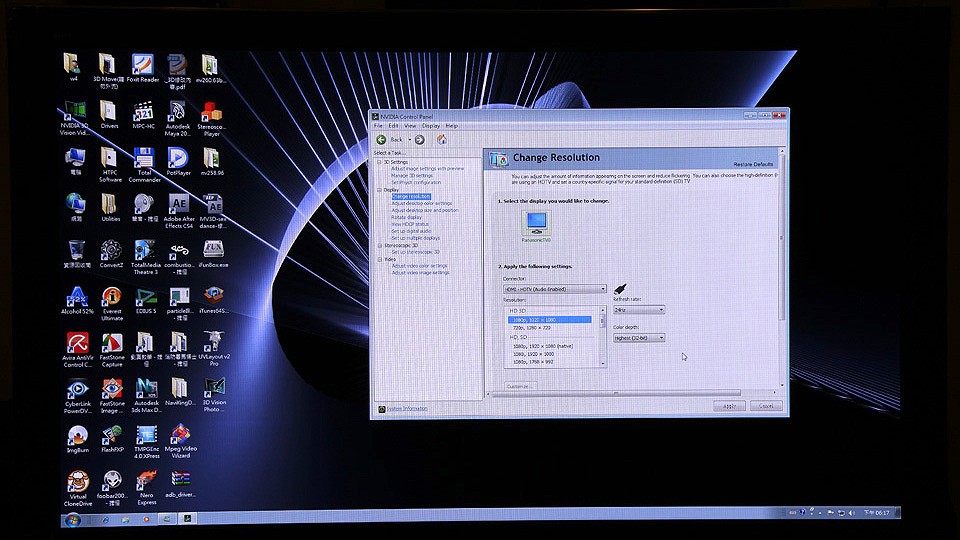Launch Nero Express shortcut

tap(147, 488)
